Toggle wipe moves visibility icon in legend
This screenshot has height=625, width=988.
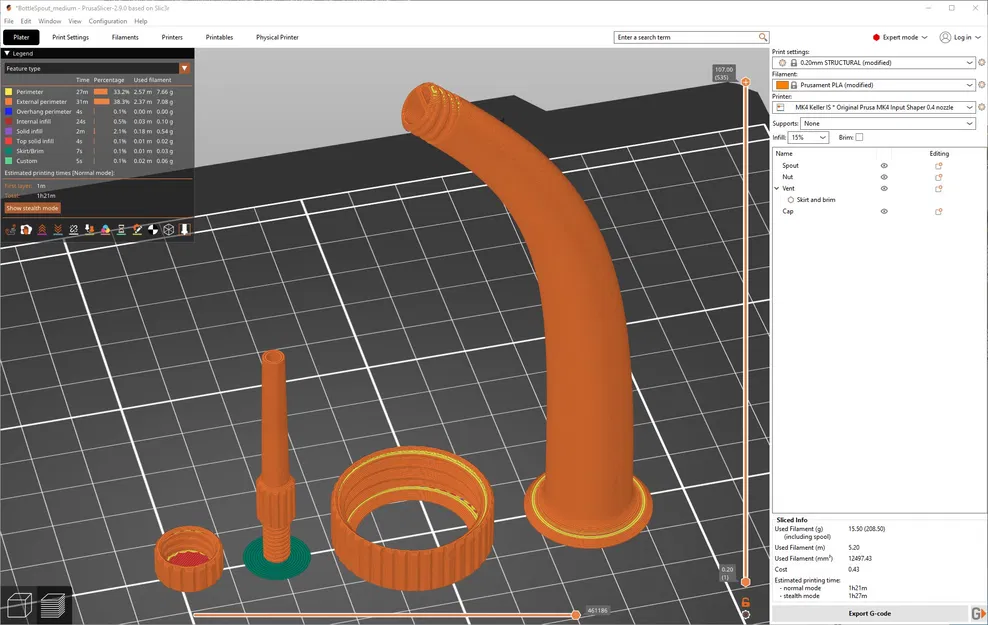click(x=26, y=230)
